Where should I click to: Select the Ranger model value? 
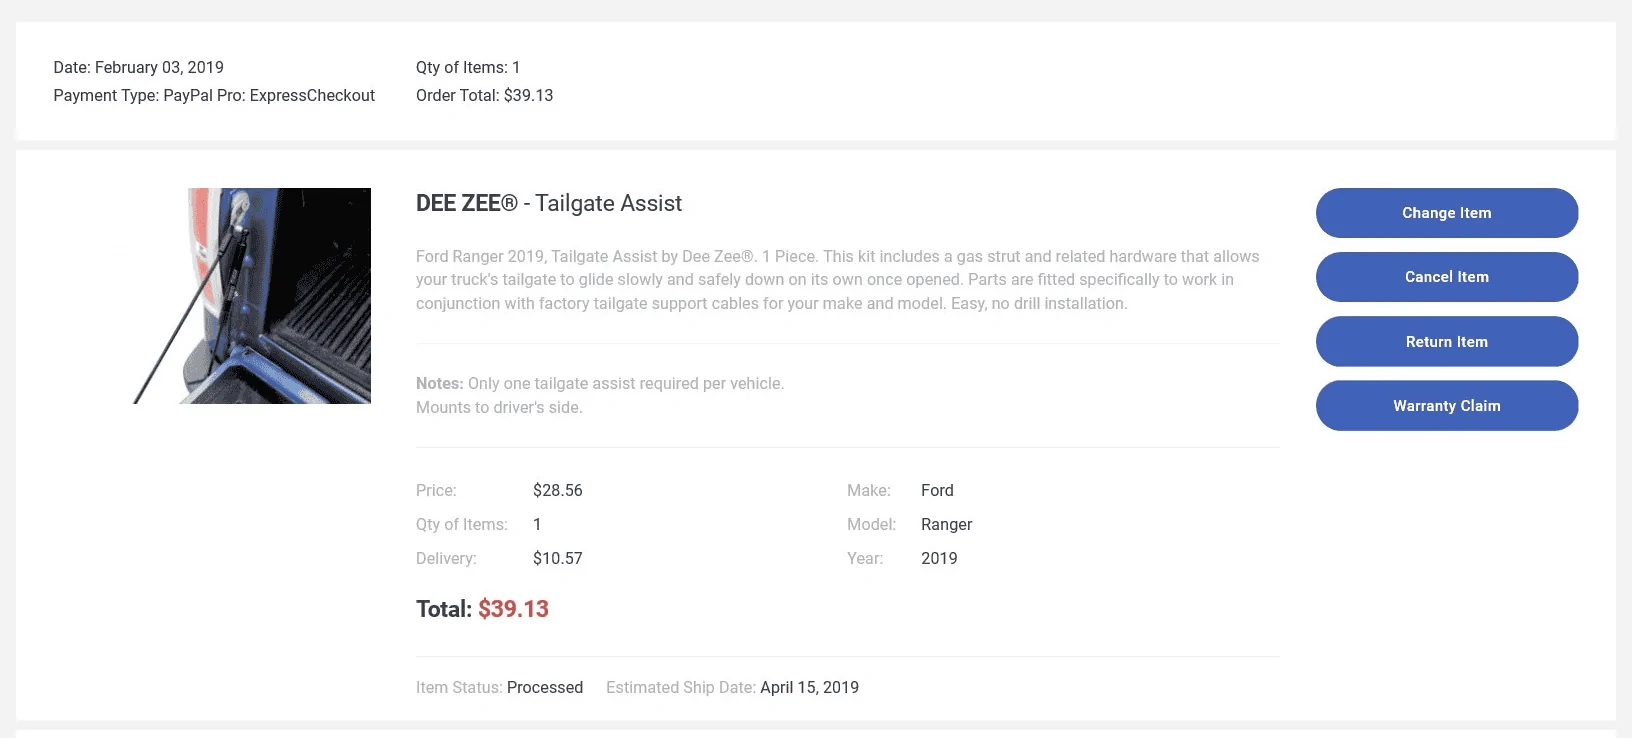pyautogui.click(x=946, y=524)
